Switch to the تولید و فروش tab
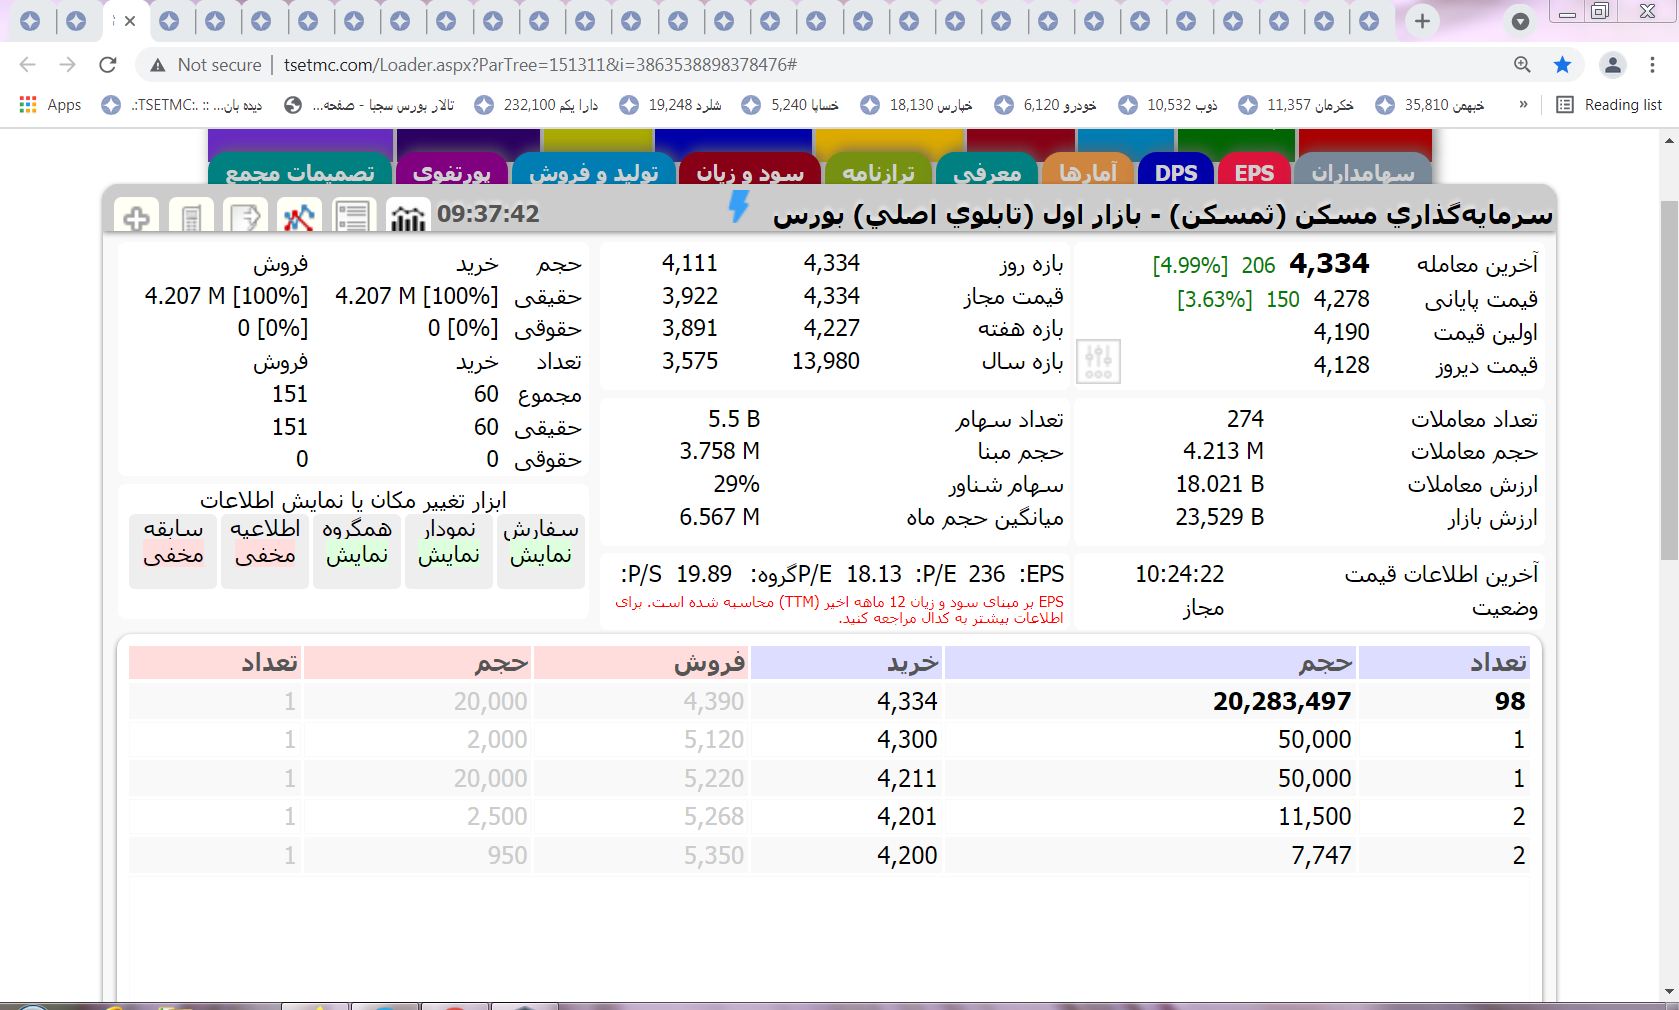This screenshot has height=1010, width=1679. pos(594,171)
